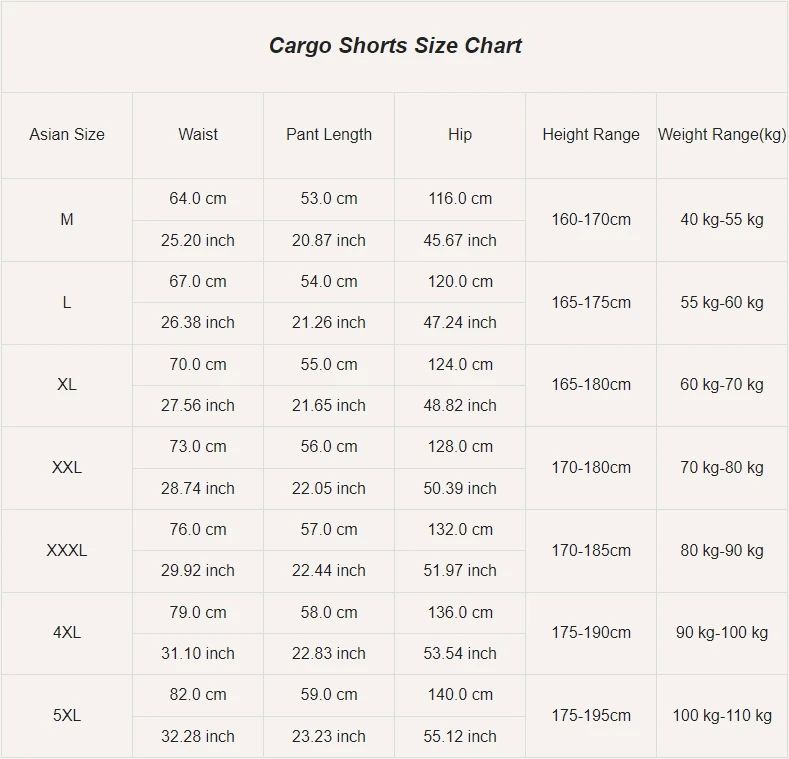Click the 5XL size row label
The height and width of the screenshot is (759, 789).
pos(67,715)
